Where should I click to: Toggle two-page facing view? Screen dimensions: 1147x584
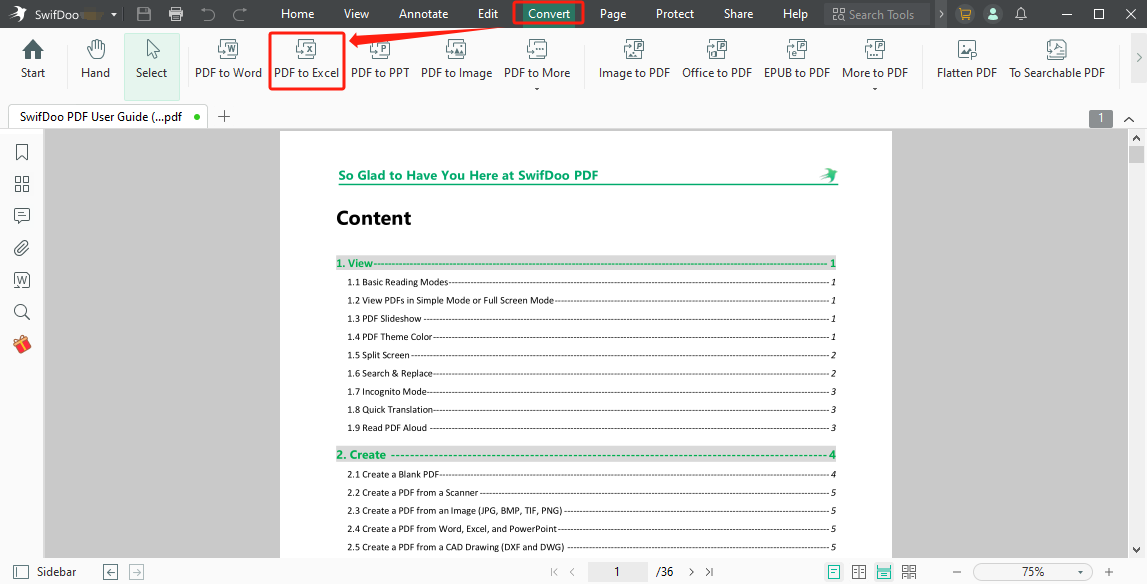[x=858, y=571]
